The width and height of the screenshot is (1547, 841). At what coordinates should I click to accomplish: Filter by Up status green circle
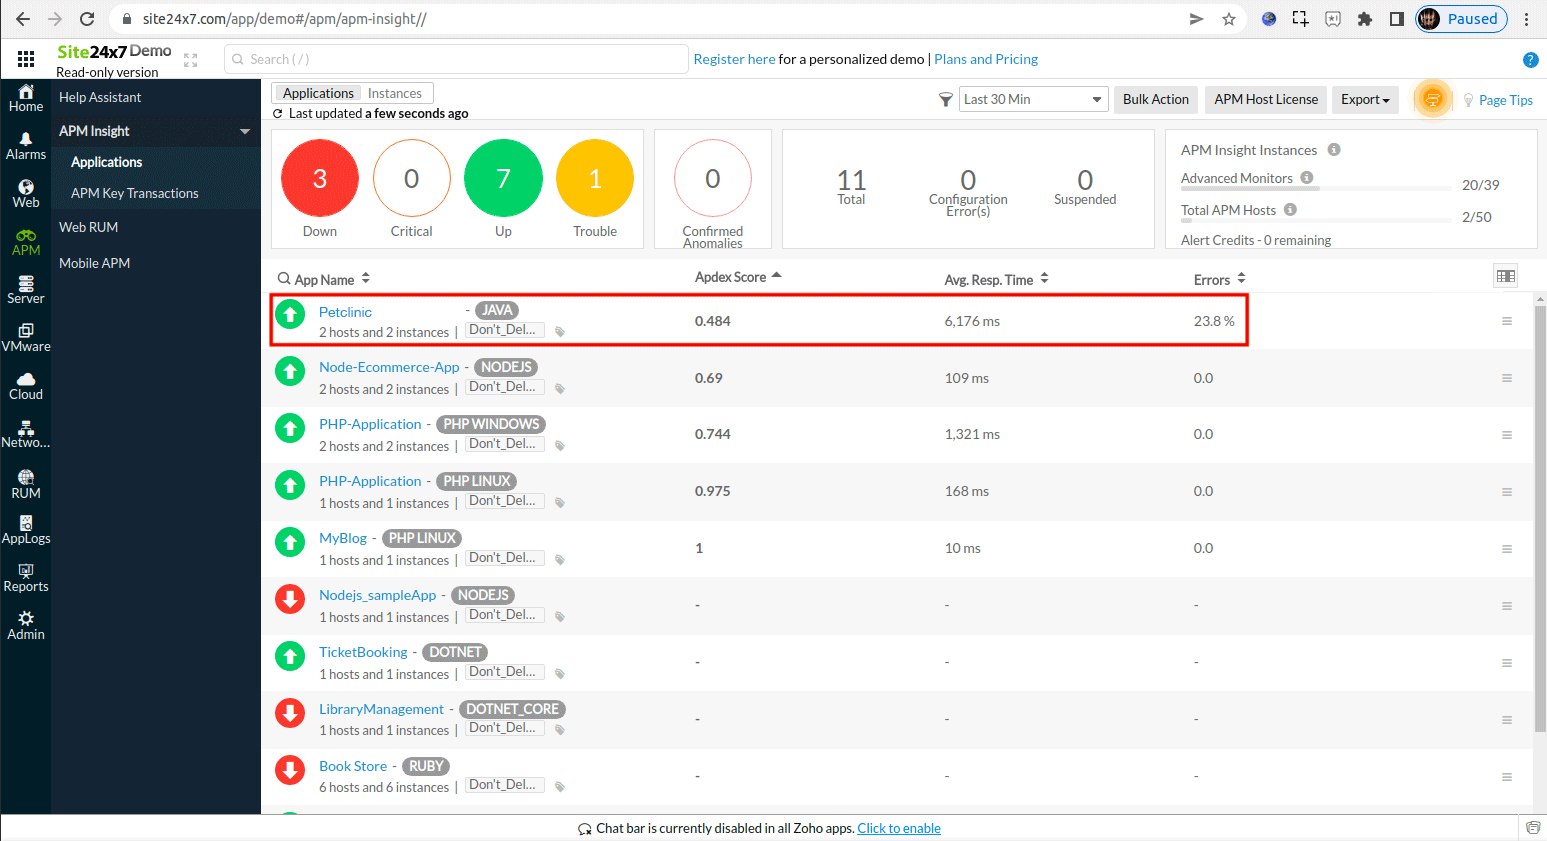pyautogui.click(x=503, y=179)
